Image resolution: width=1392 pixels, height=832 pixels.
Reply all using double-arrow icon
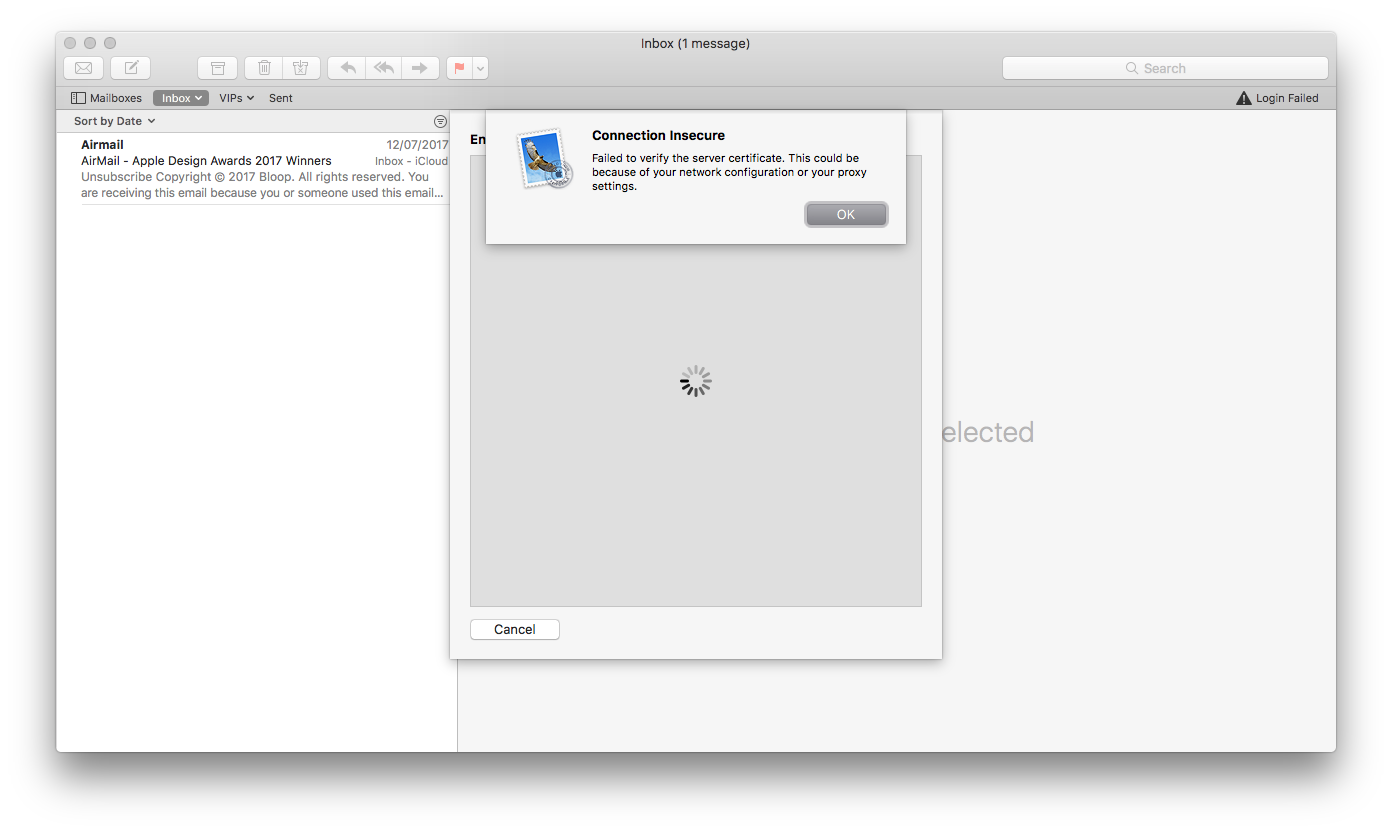(x=383, y=67)
